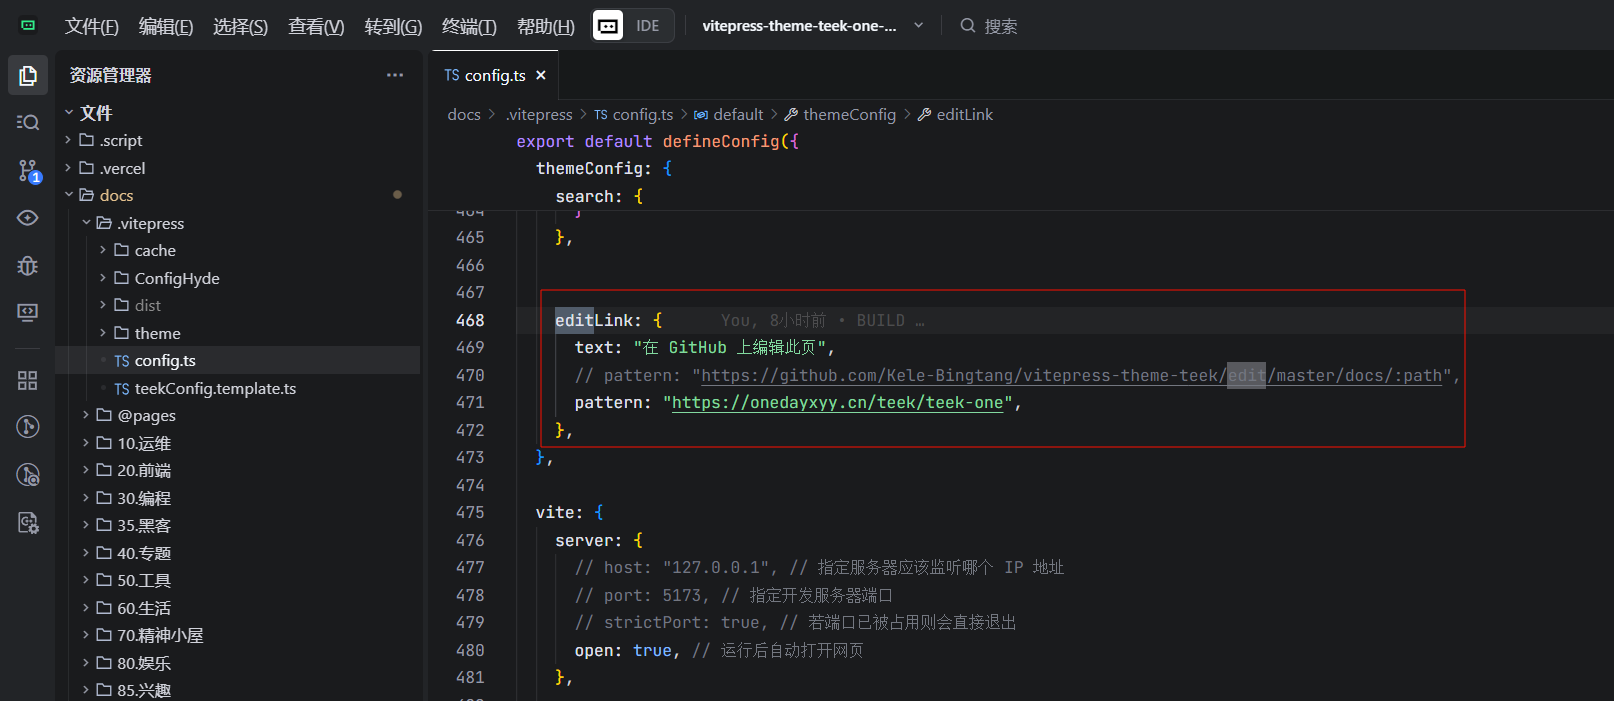Screen dimensions: 1614x701
Task: Open the 选择(S) menu
Action: tap(240, 26)
